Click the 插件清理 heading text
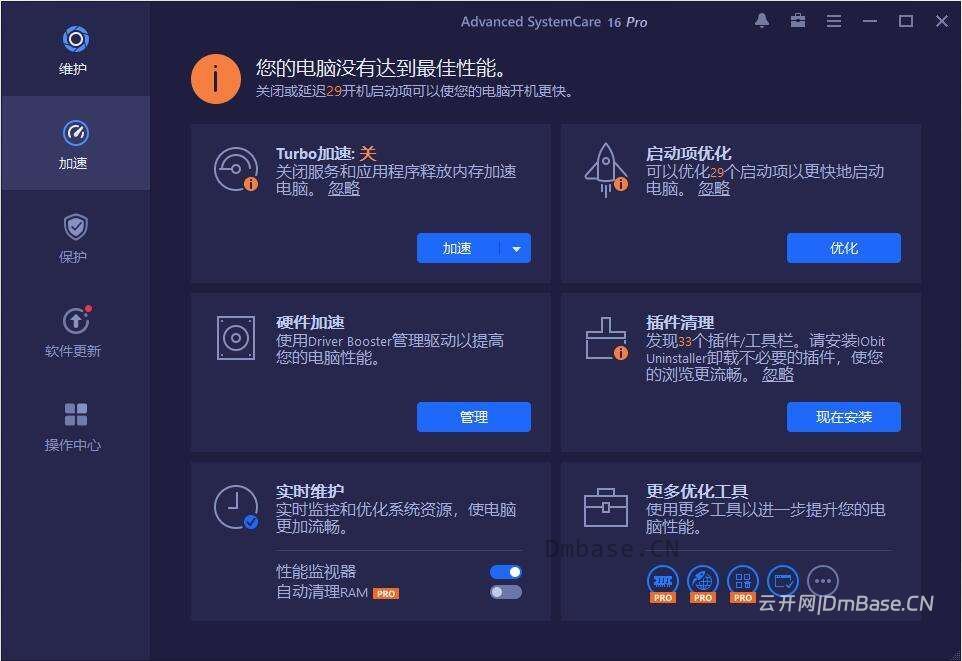 (x=680, y=322)
